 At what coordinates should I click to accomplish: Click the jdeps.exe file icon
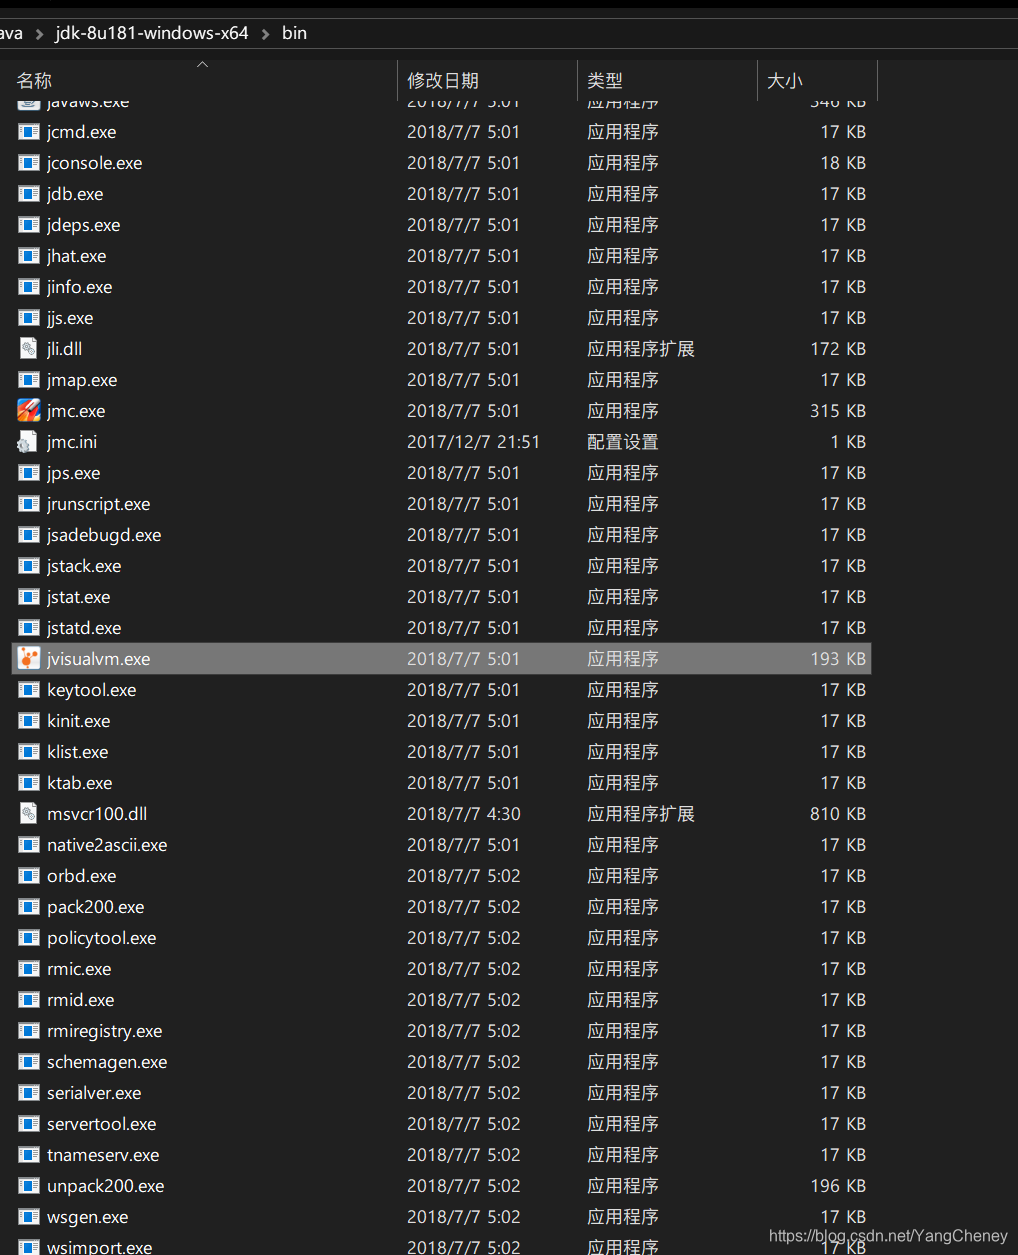click(x=29, y=224)
